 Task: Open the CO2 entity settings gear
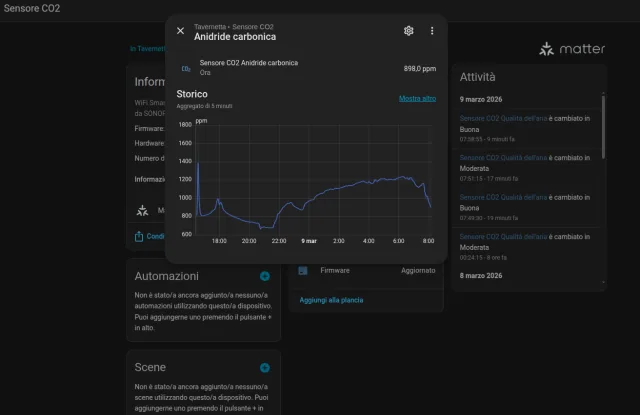[x=408, y=31]
